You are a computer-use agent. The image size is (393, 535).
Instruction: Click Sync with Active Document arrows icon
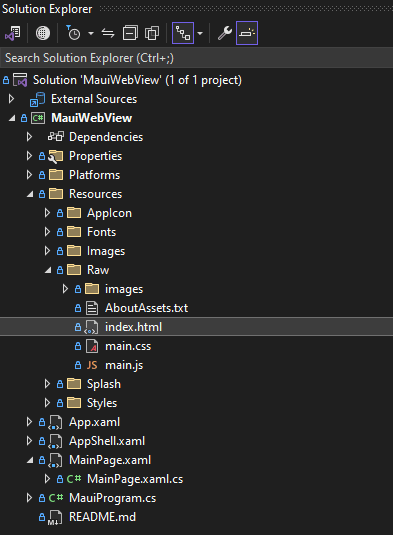coord(108,33)
